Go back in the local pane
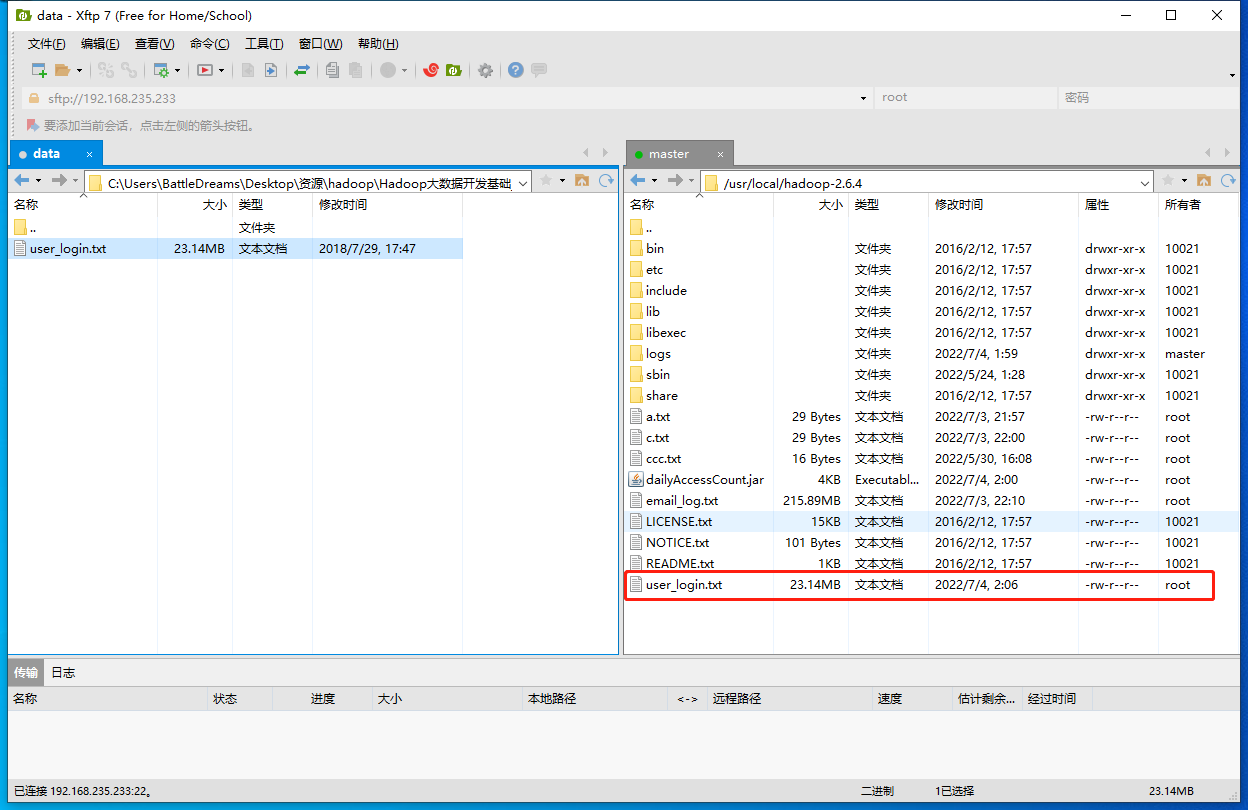1248x810 pixels. [x=23, y=181]
